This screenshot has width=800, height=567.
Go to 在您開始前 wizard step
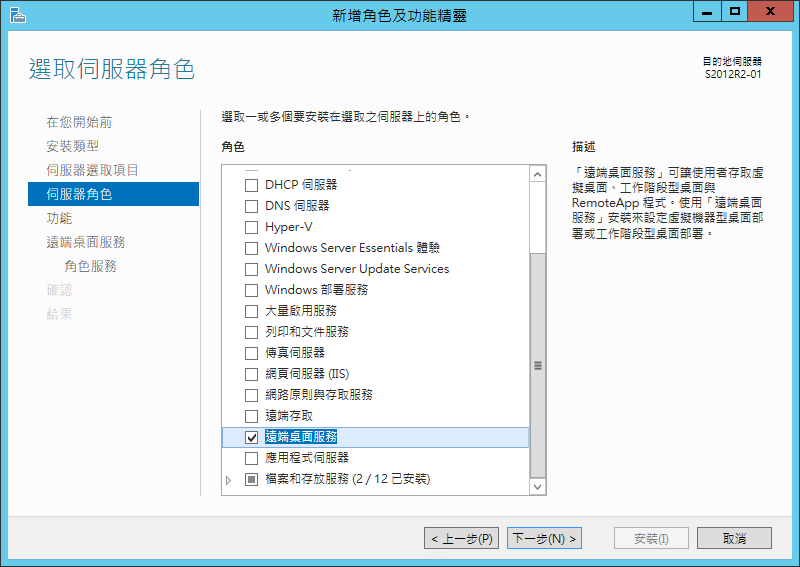79,122
